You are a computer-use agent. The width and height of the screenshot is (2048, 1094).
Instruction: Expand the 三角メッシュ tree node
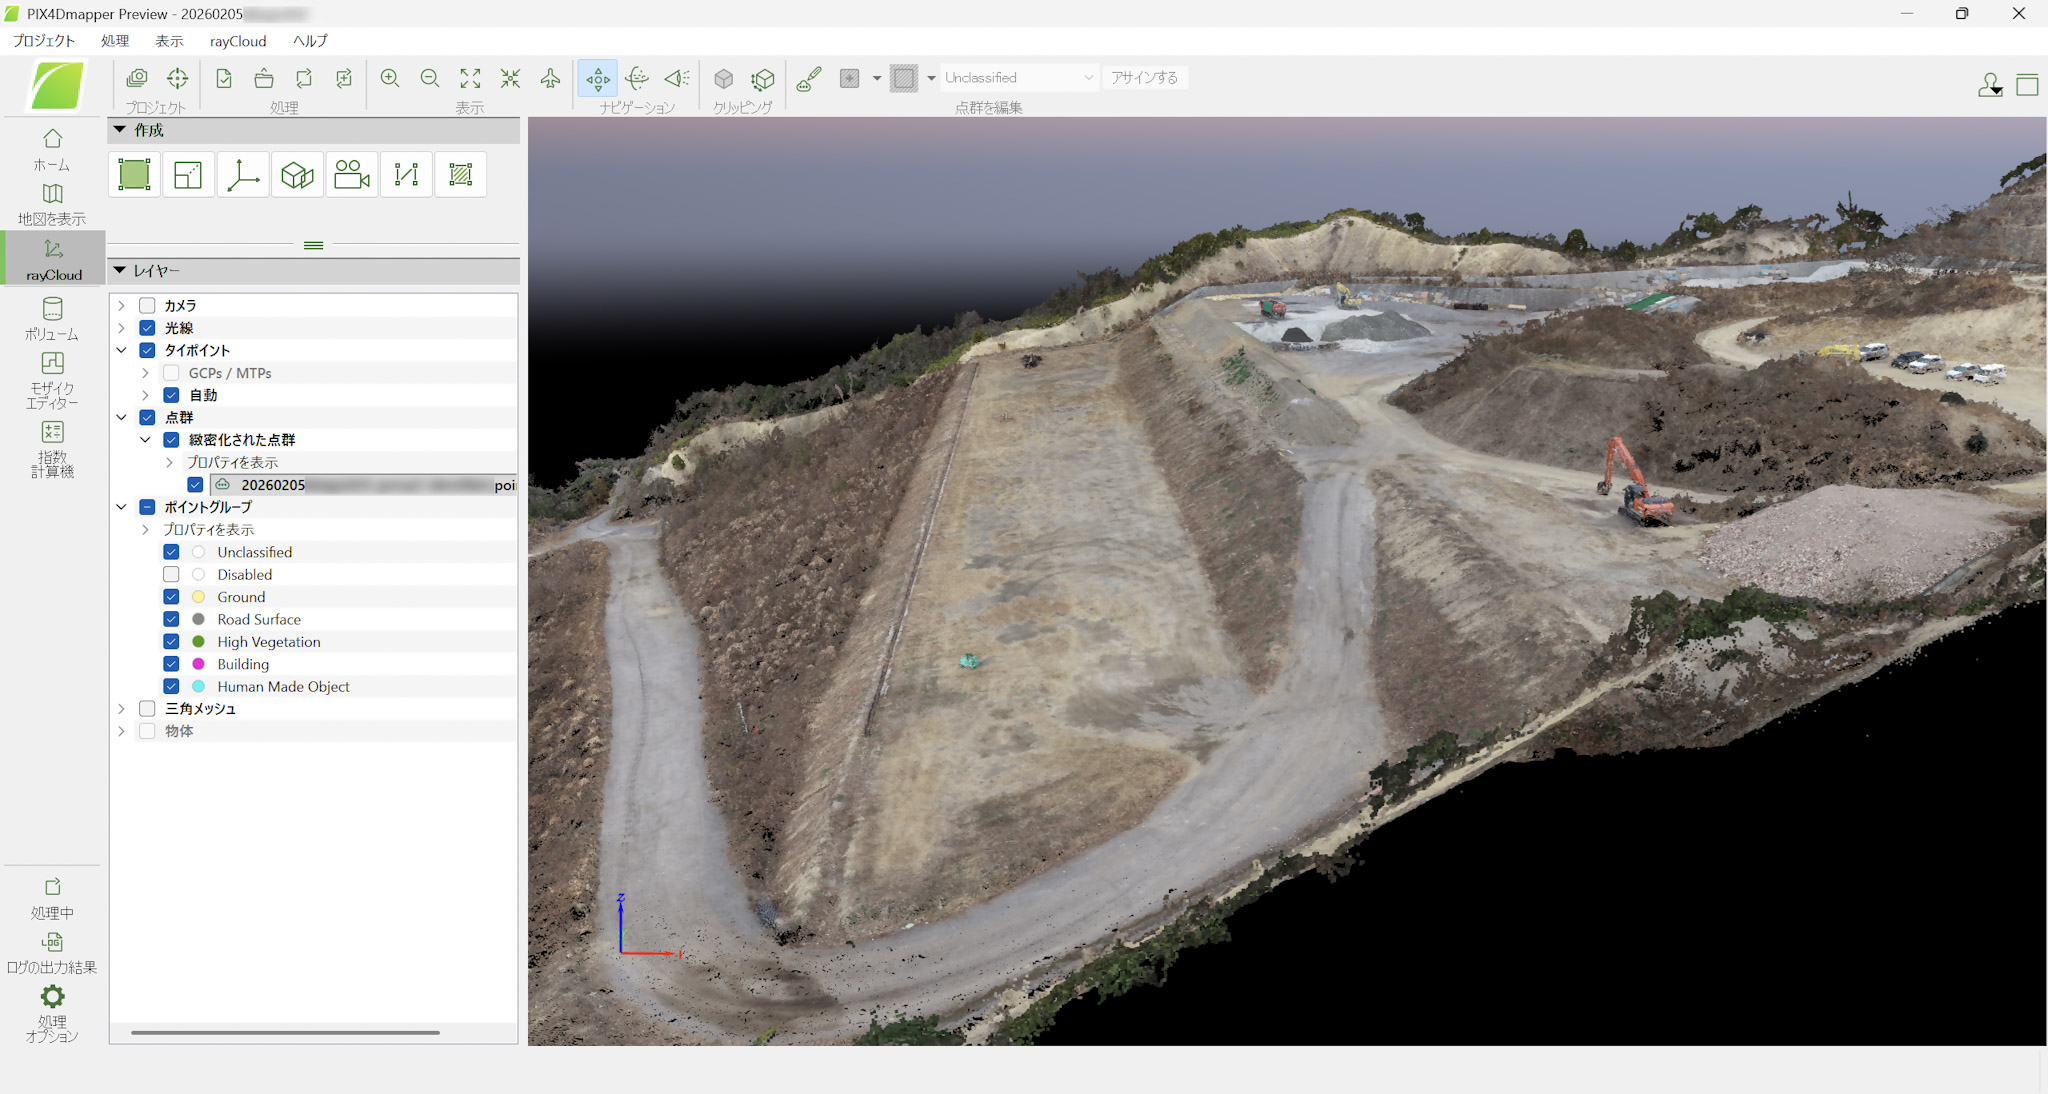122,708
